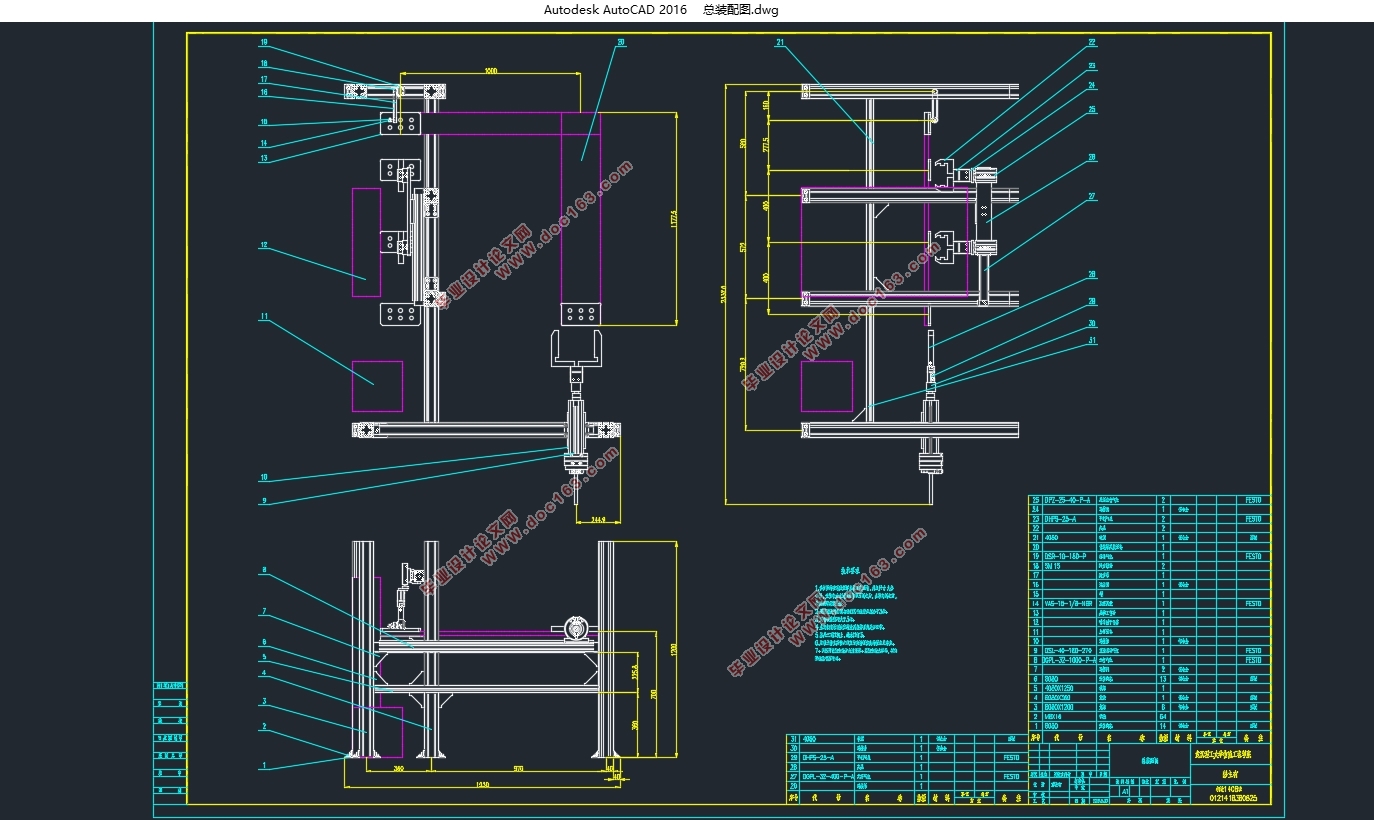Pick callout number 21 in the top-right view

tap(780, 43)
